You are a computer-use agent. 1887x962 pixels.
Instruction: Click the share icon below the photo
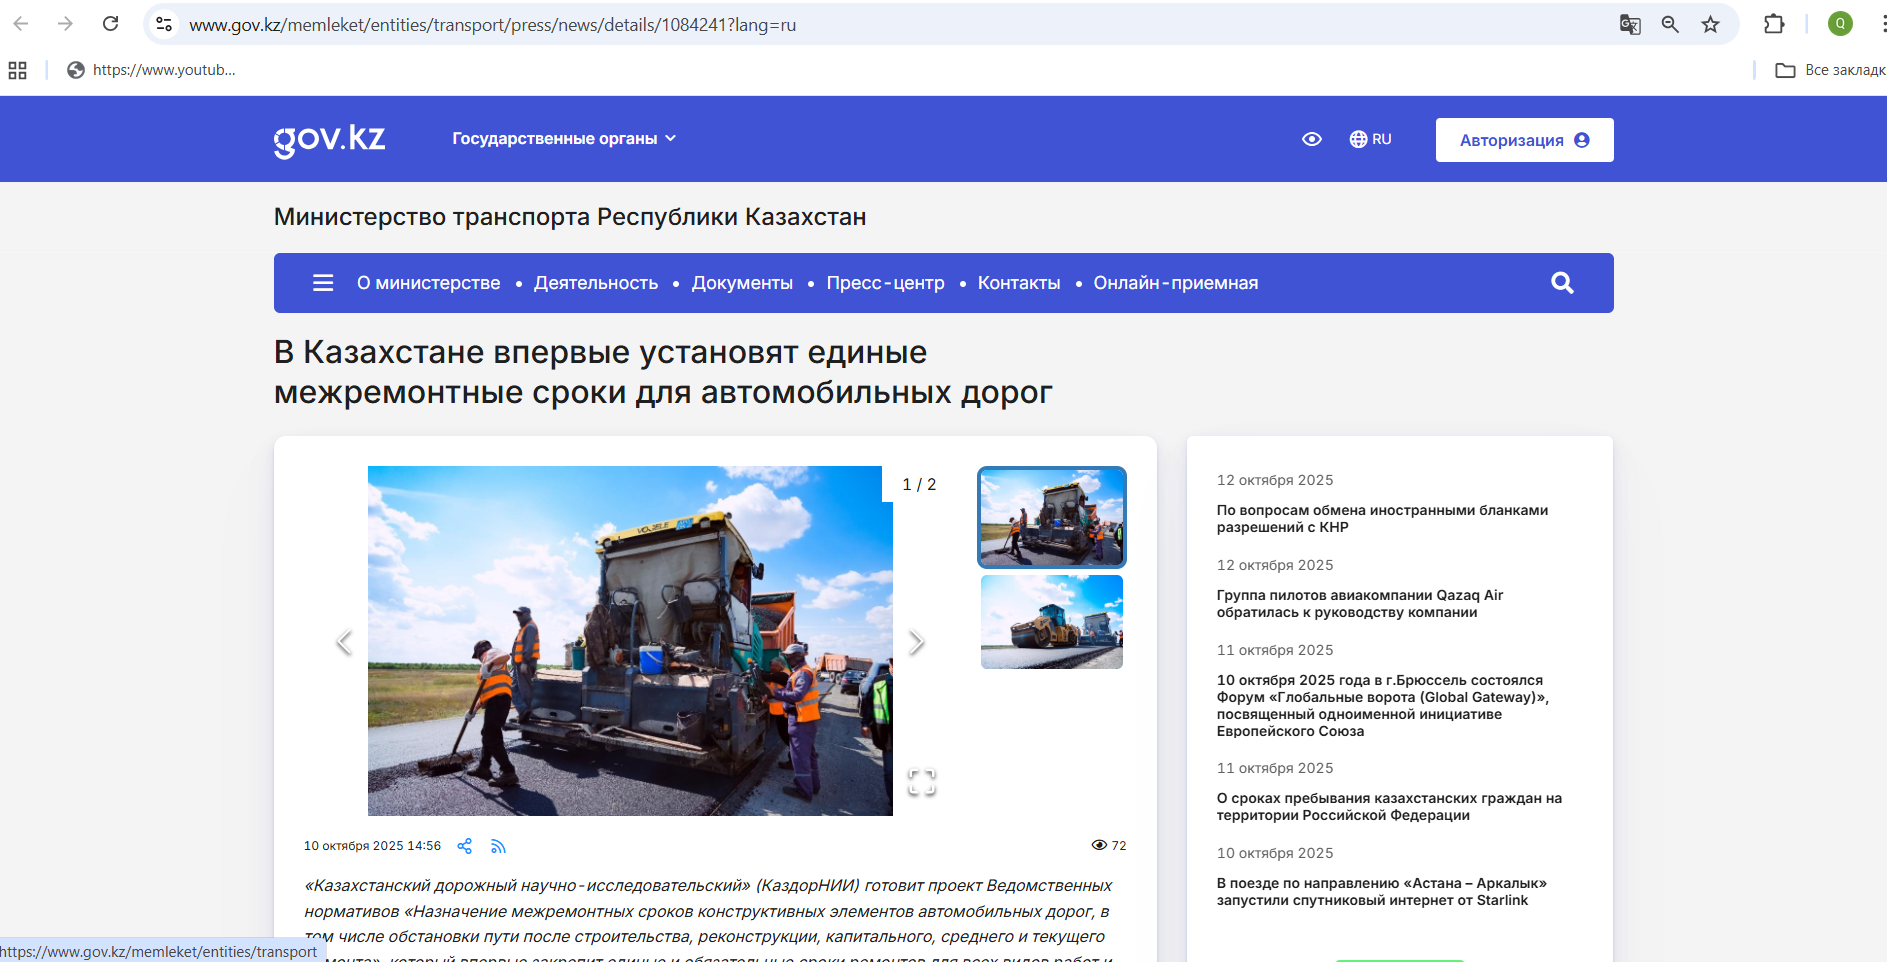tap(464, 846)
